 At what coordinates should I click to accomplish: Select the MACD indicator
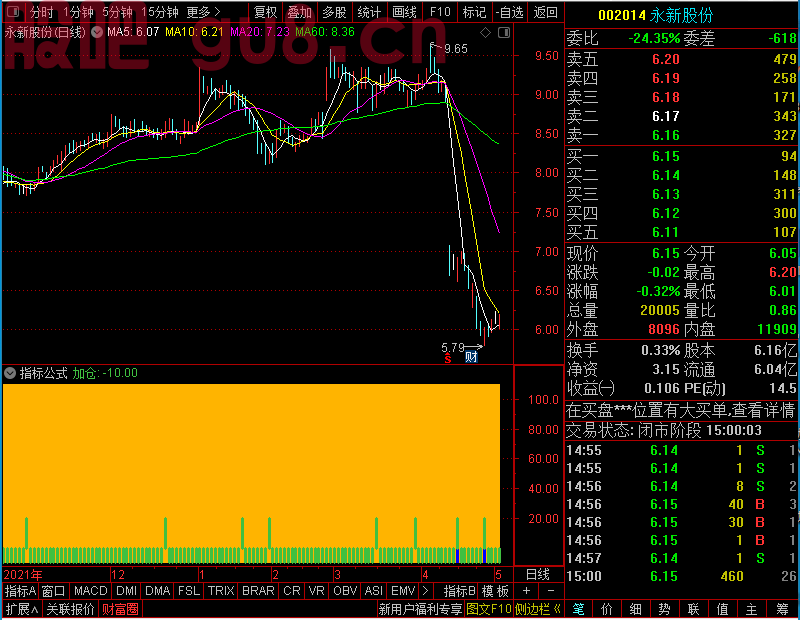[90, 591]
